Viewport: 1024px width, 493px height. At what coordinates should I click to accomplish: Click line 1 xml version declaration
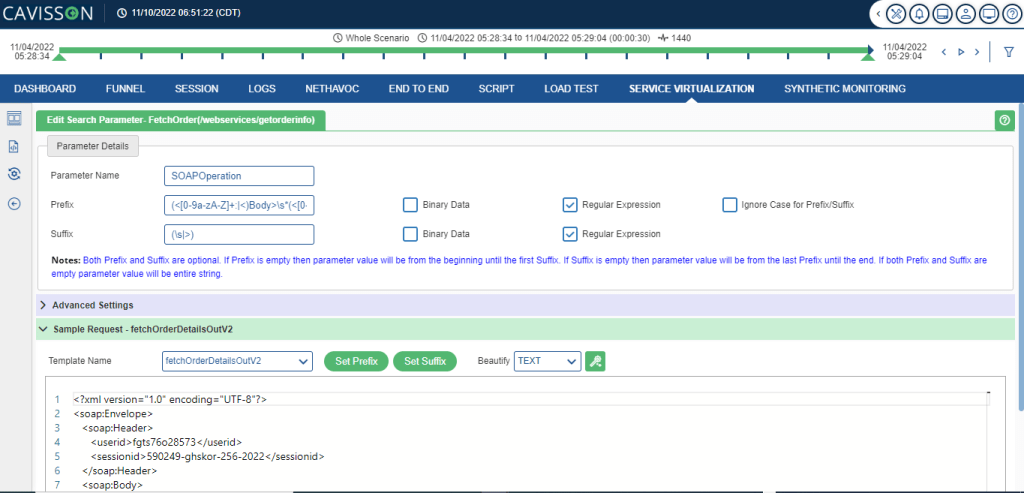pos(170,399)
